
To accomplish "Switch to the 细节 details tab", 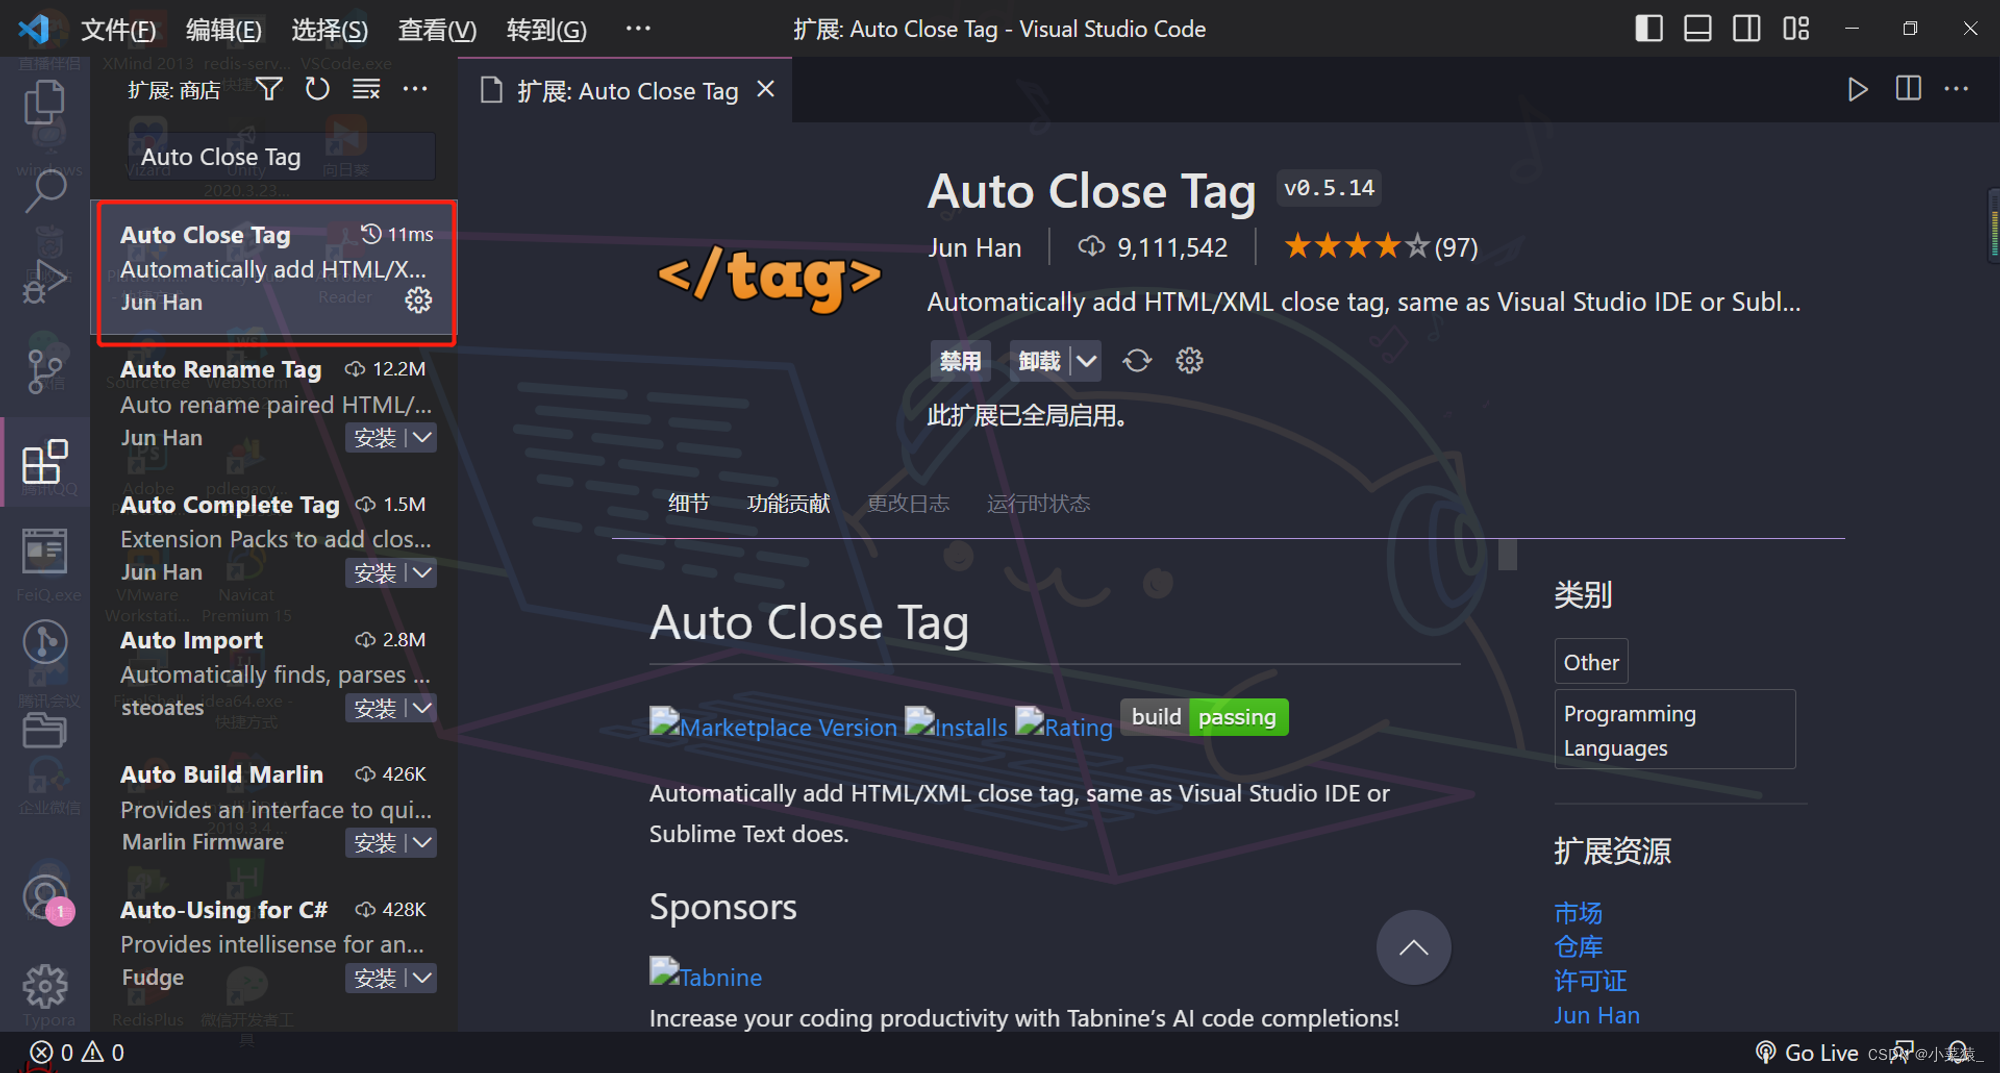I will click(688, 503).
